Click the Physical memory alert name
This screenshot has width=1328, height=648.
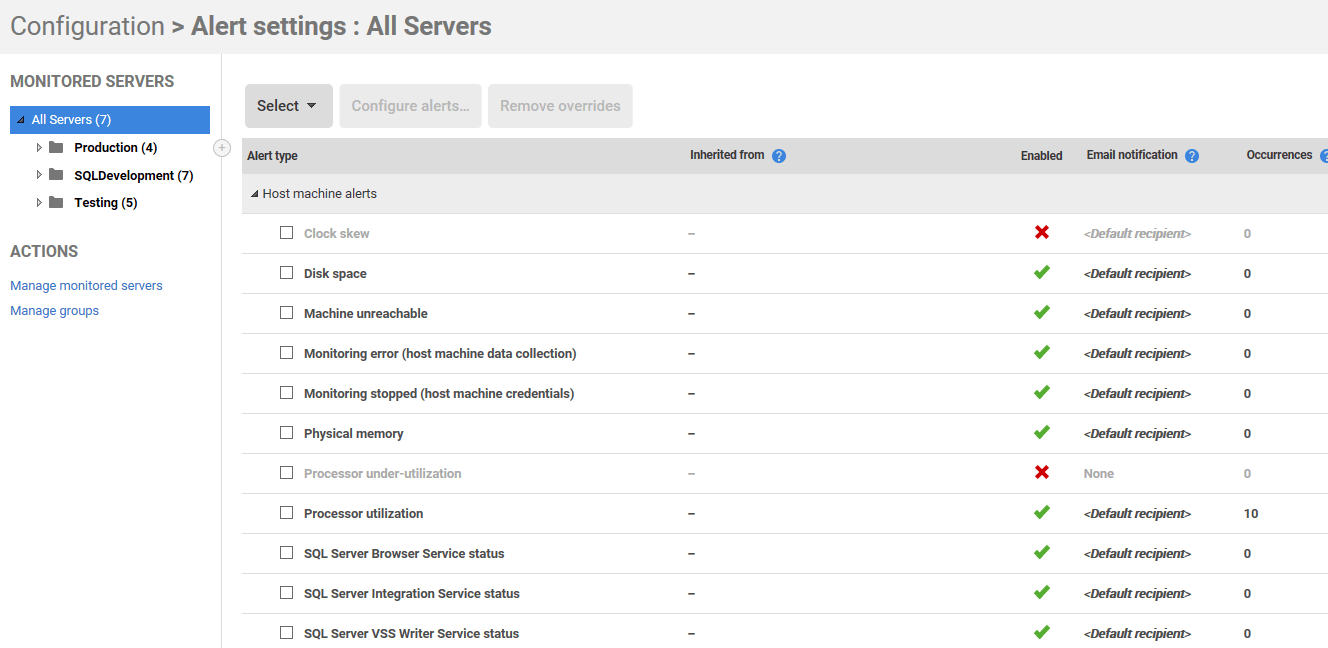coord(353,434)
